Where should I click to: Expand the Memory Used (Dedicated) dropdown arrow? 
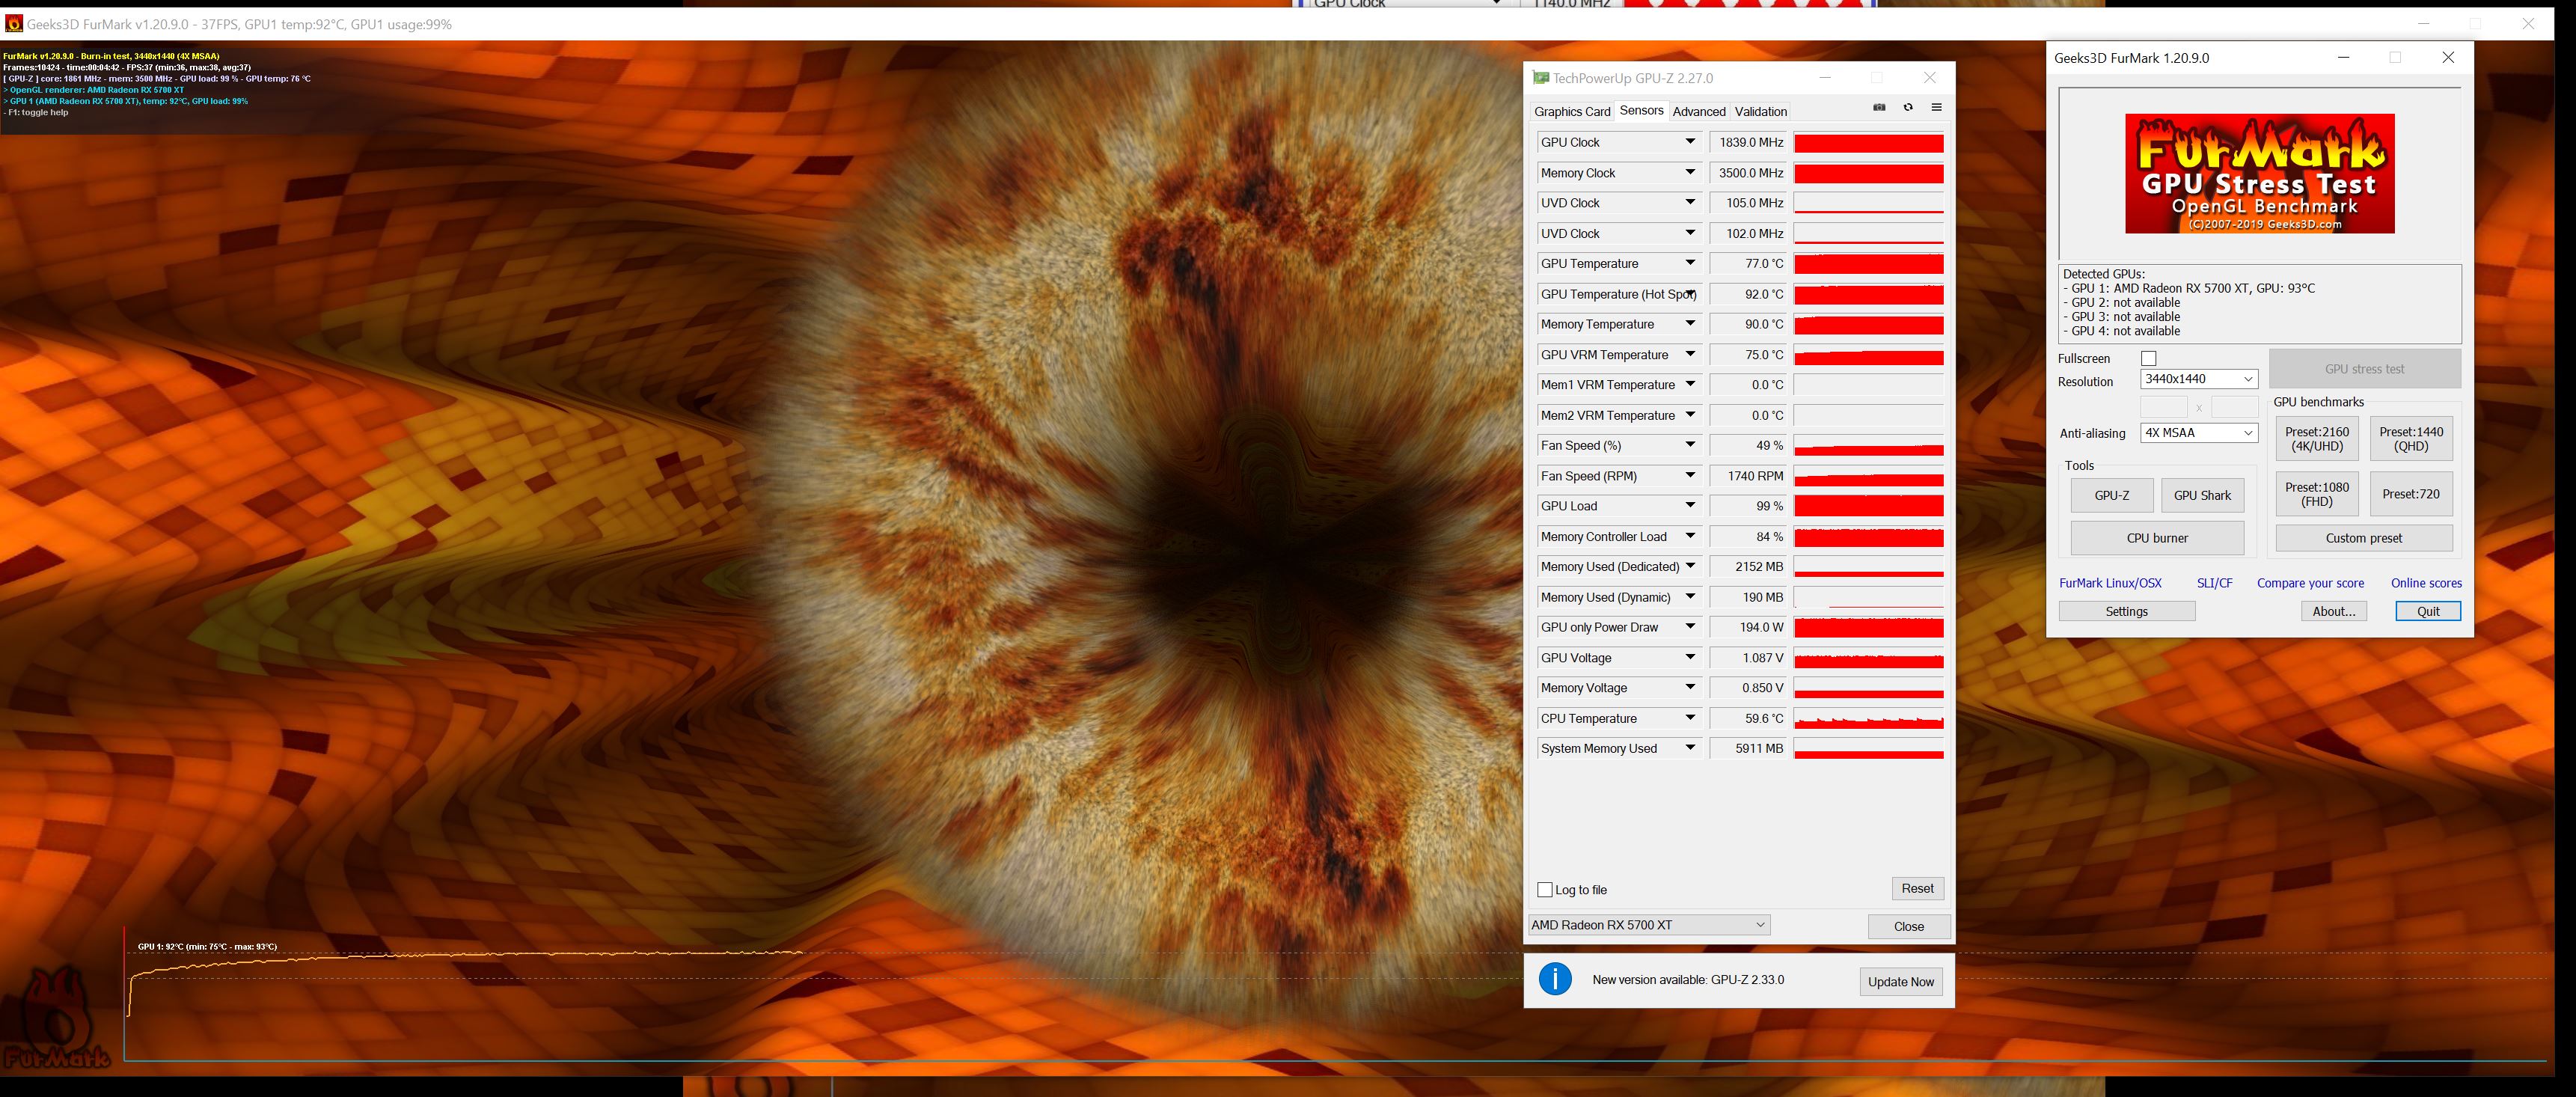coord(1690,566)
